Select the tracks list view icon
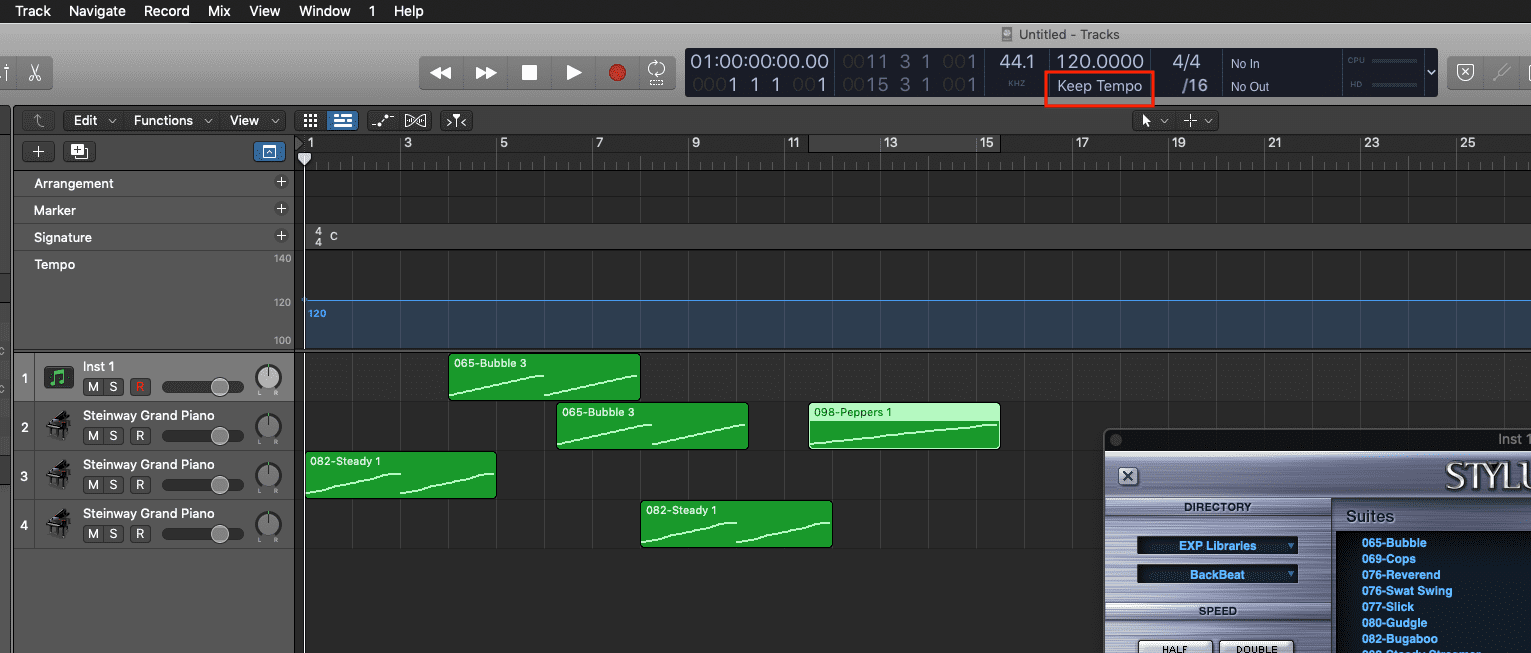 pyautogui.click(x=343, y=120)
